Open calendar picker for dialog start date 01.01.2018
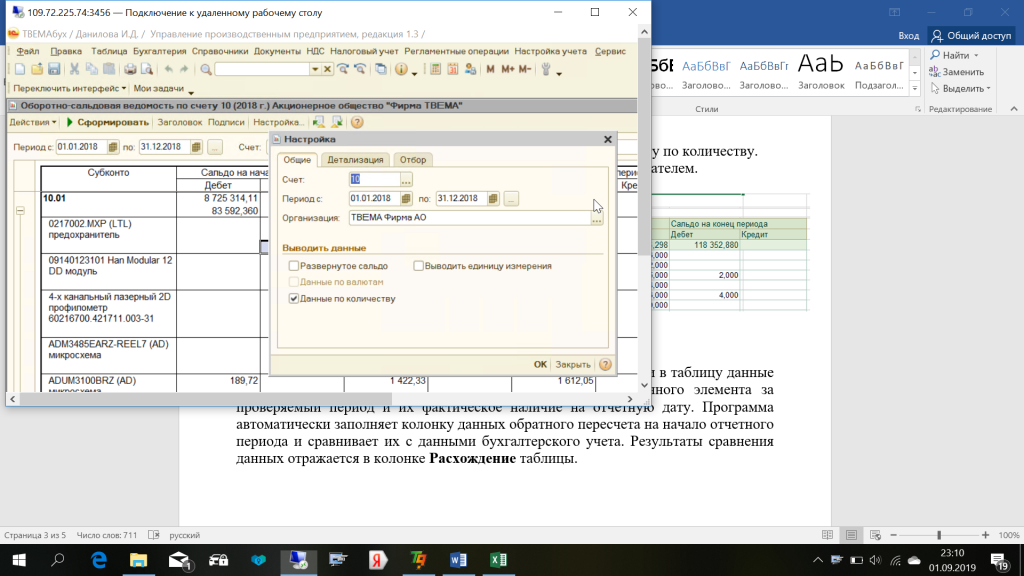 [406, 199]
